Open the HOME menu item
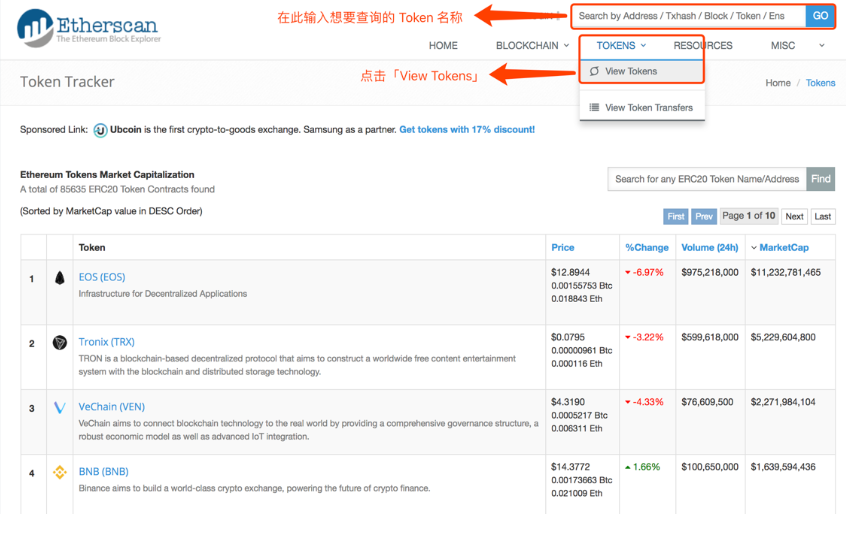The height and width of the screenshot is (534, 846). click(443, 45)
